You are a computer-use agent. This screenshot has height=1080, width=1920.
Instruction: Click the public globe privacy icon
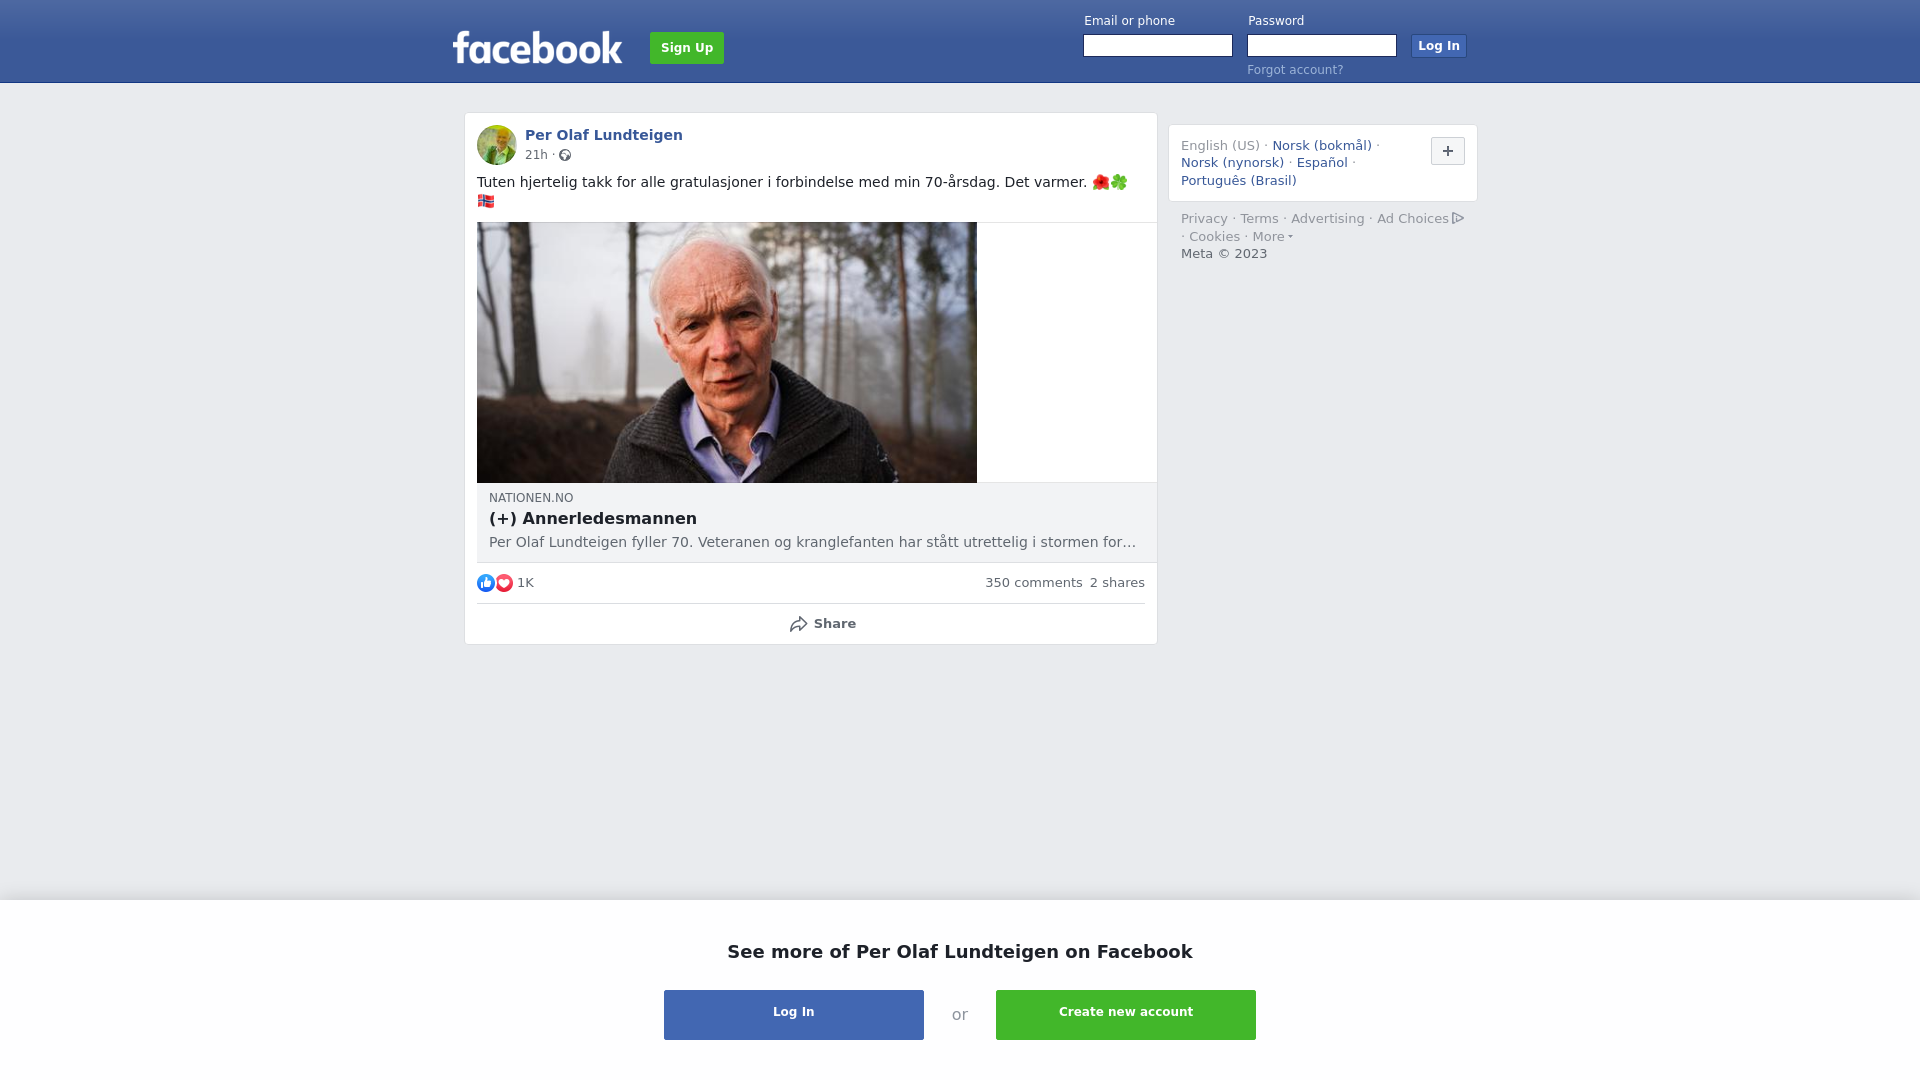click(565, 155)
